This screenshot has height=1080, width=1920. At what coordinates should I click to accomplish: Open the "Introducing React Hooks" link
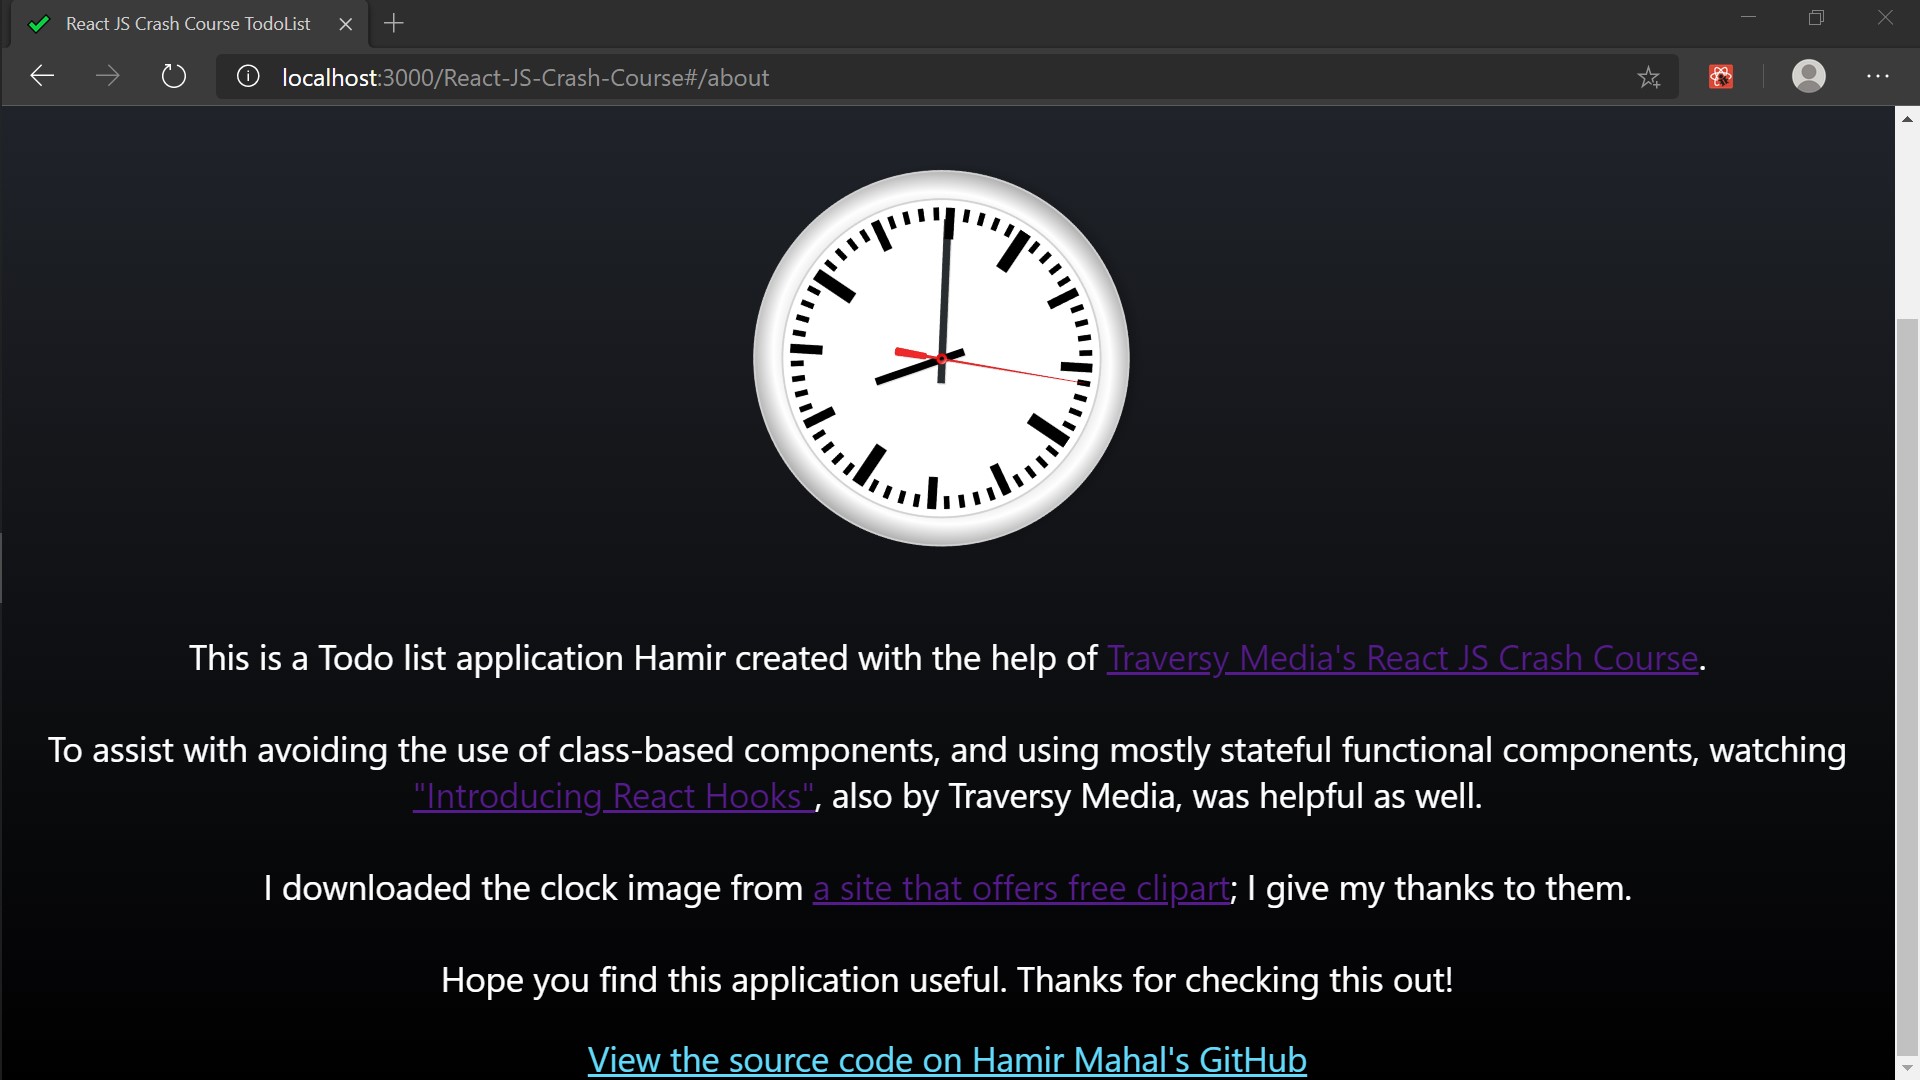613,796
